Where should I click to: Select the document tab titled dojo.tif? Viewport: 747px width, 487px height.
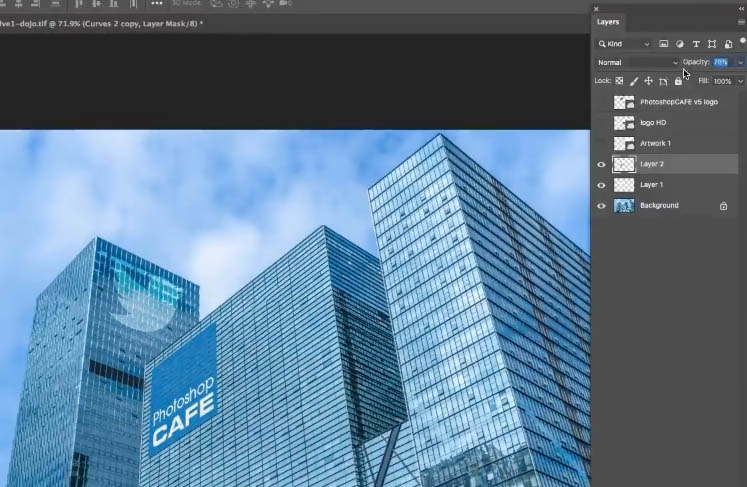[101, 23]
